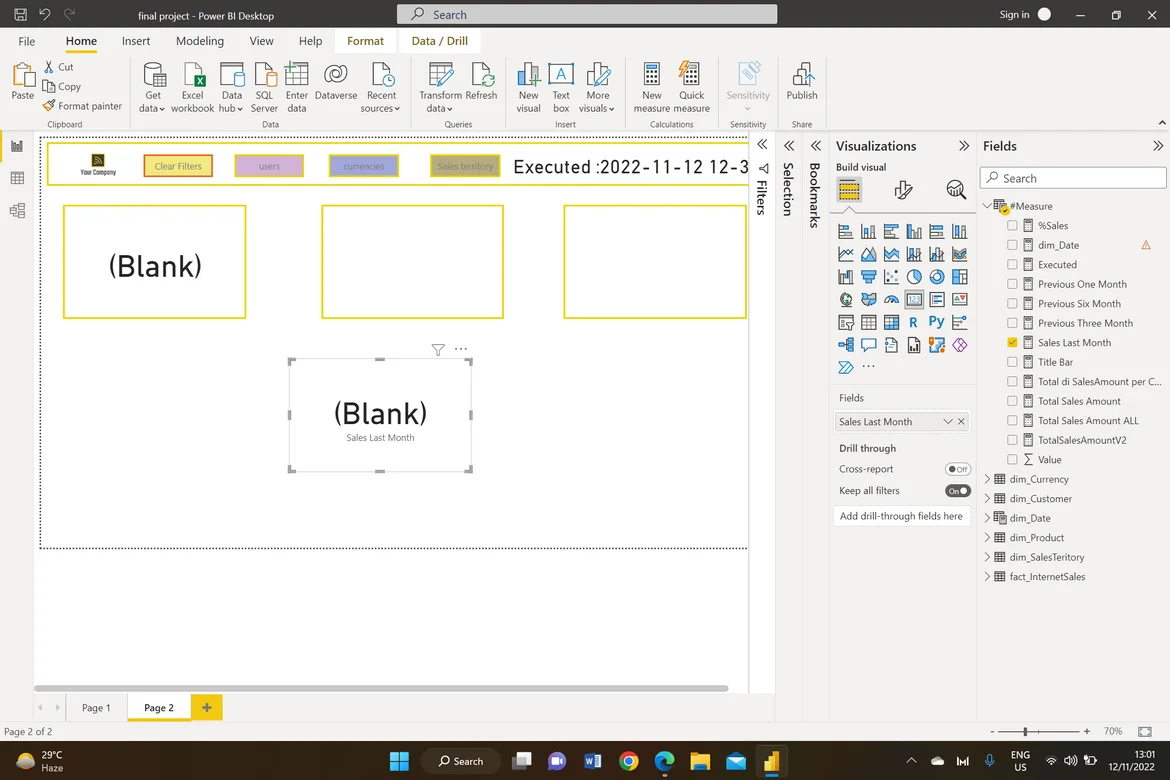Check the Total Sales Amount measure checkbox
The width and height of the screenshot is (1170, 780).
1013,401
